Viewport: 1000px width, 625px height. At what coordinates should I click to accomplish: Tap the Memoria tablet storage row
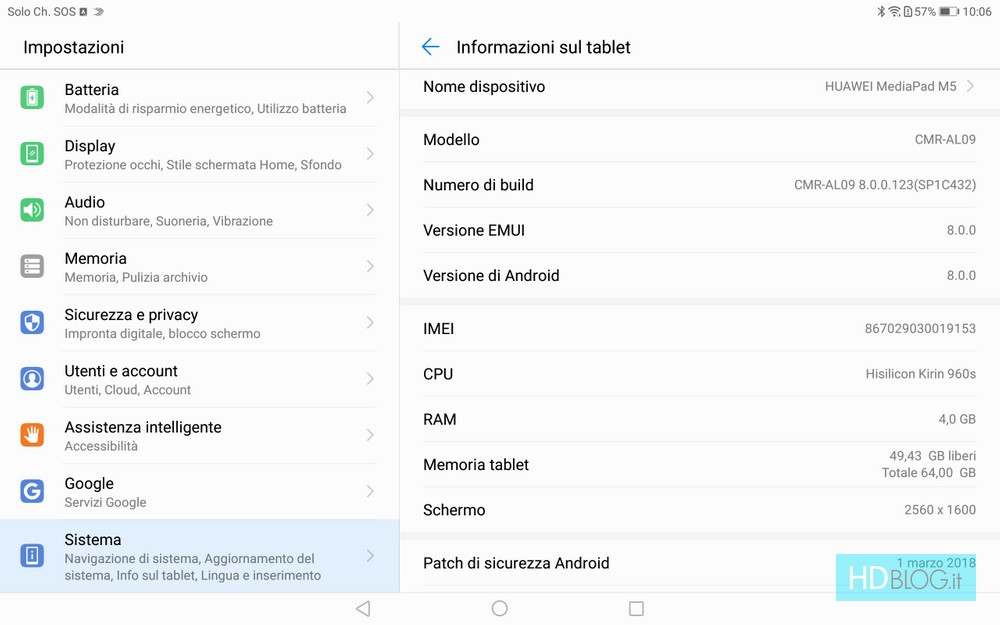[x=700, y=464]
